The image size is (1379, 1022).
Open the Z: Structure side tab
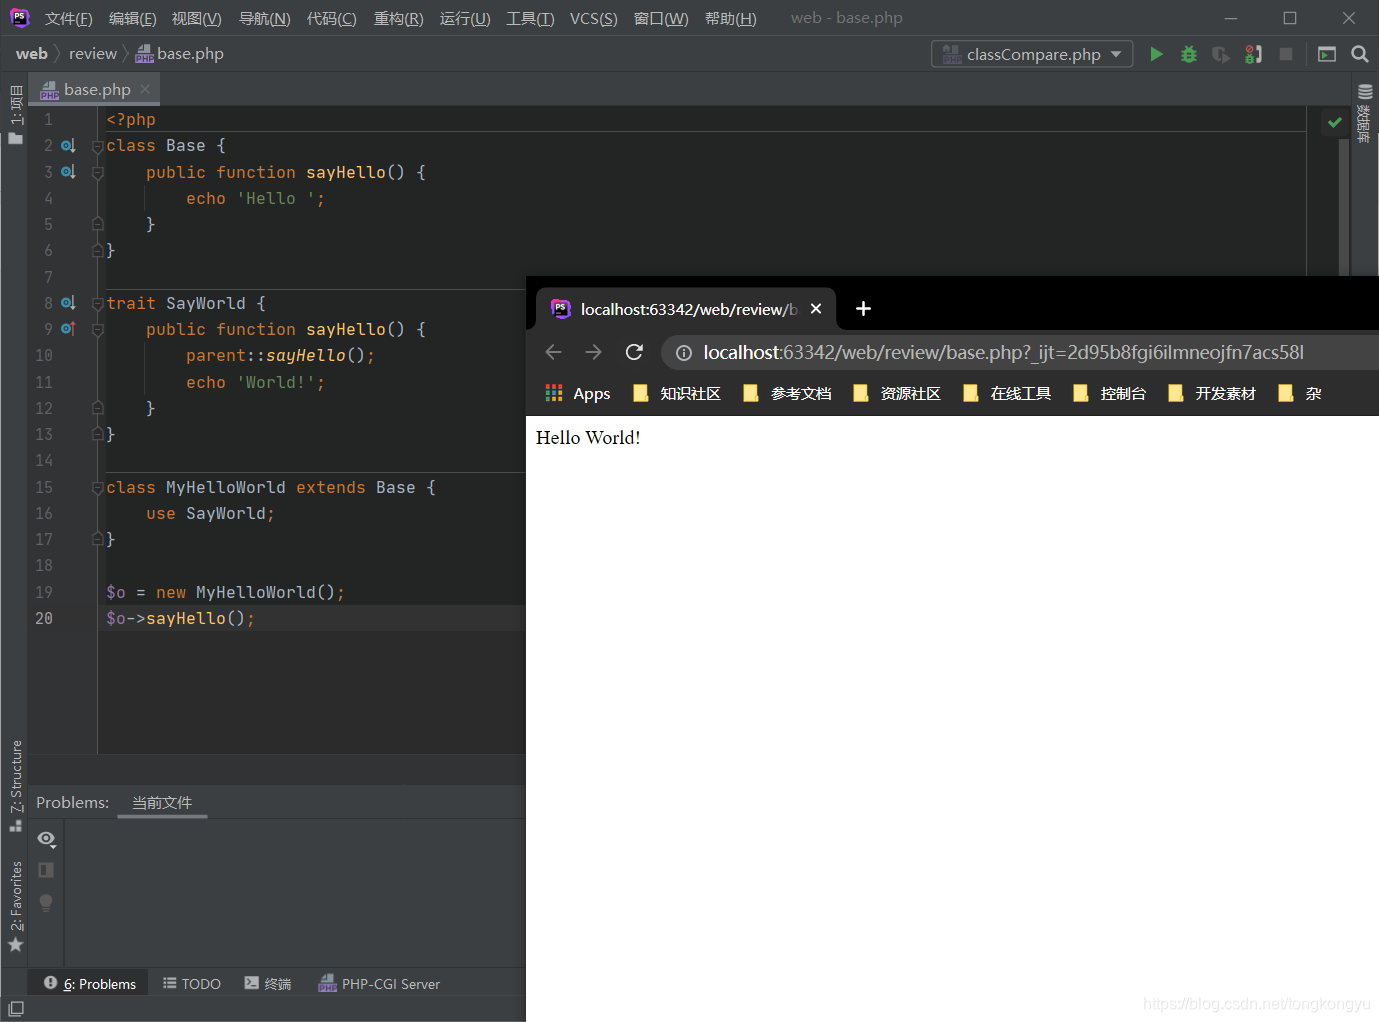coord(15,785)
